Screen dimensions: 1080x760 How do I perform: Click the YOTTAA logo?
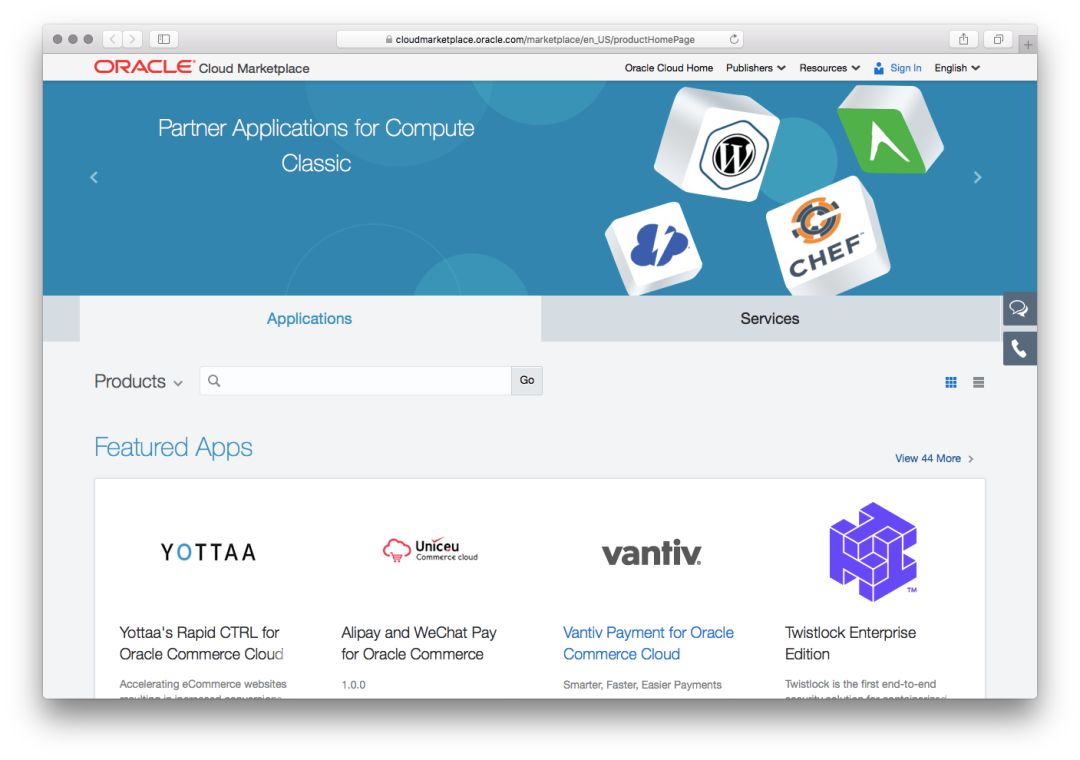click(208, 552)
